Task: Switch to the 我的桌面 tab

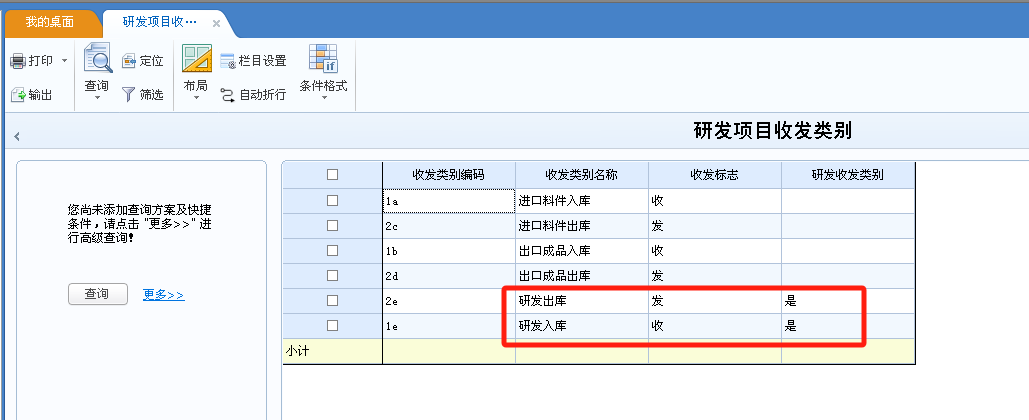Action: tap(49, 22)
